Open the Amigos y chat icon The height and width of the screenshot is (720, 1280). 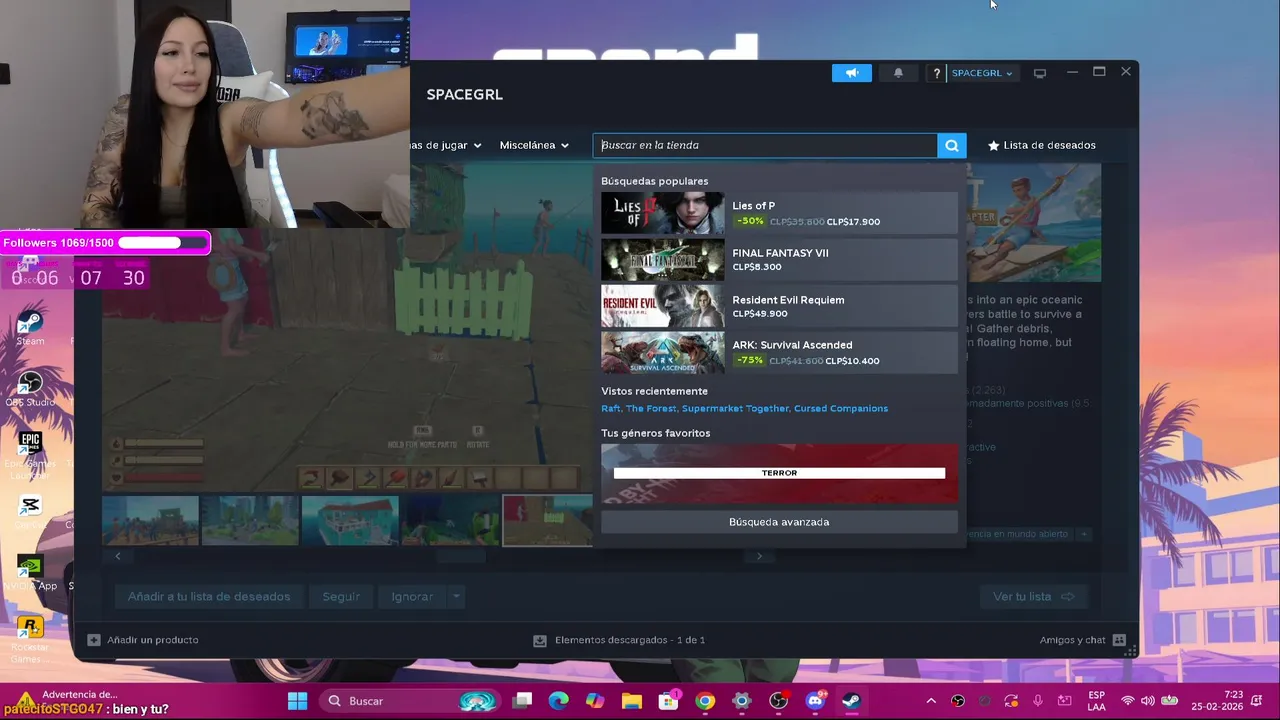(x=1119, y=640)
